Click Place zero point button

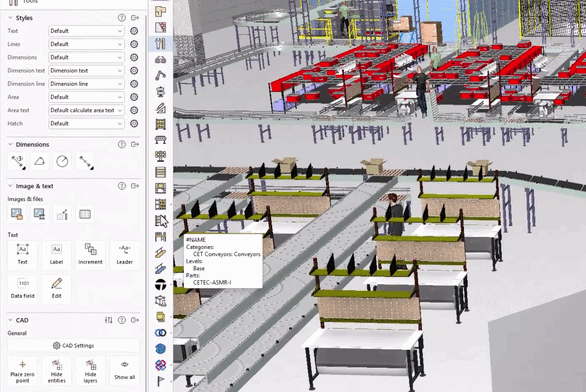[x=22, y=371]
